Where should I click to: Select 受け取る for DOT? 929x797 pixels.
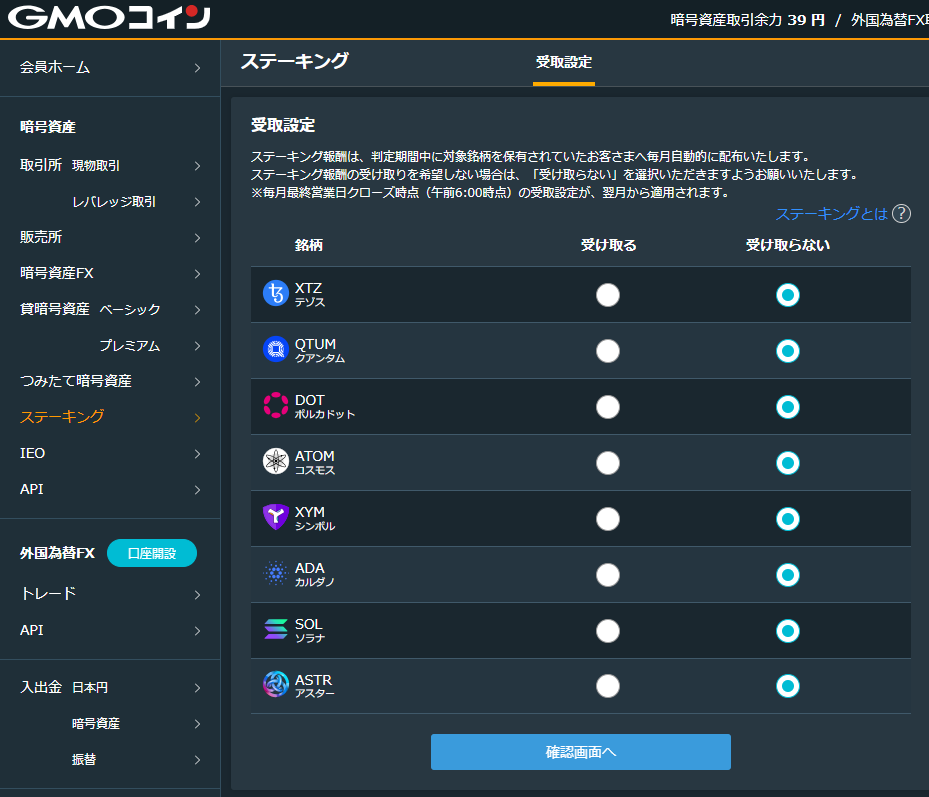(x=608, y=407)
